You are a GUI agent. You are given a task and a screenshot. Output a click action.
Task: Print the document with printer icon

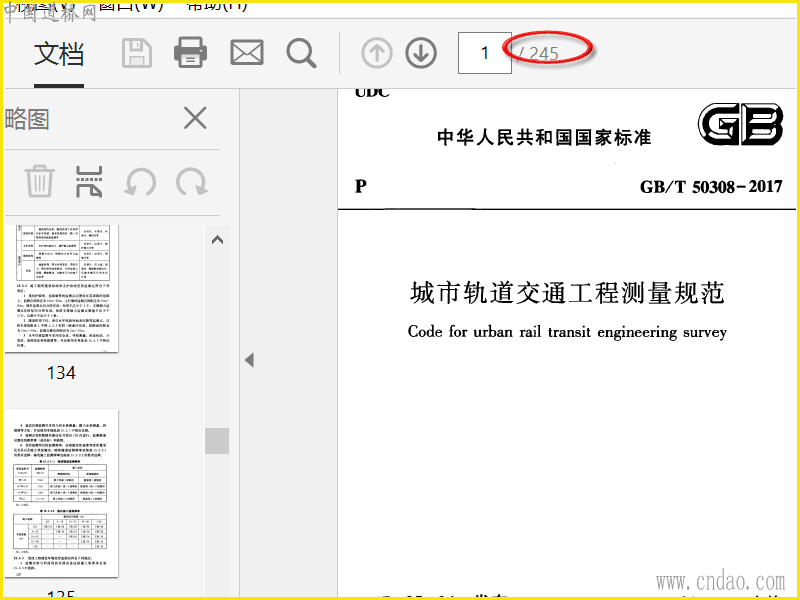point(190,53)
